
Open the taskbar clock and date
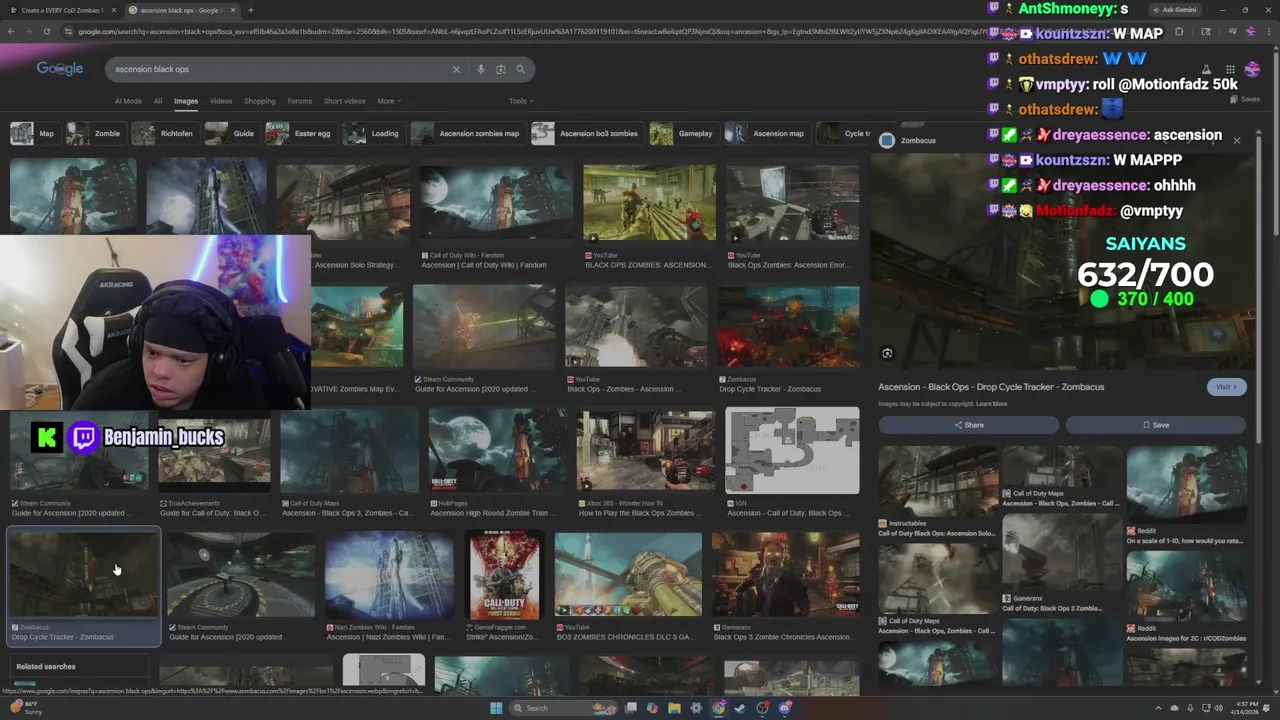coord(1246,708)
